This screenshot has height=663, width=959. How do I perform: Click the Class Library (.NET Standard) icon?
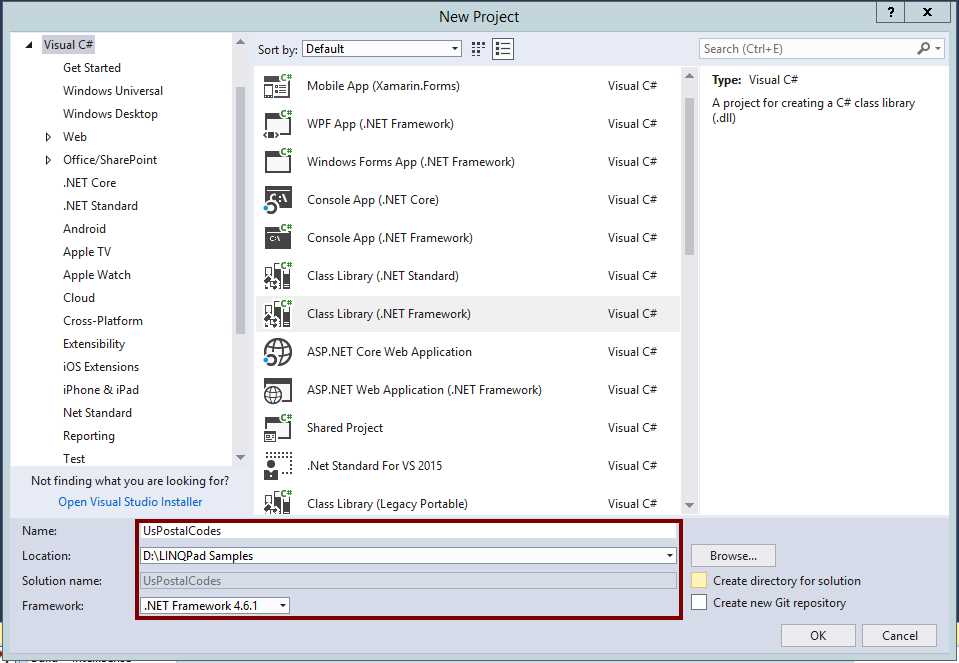pos(278,276)
